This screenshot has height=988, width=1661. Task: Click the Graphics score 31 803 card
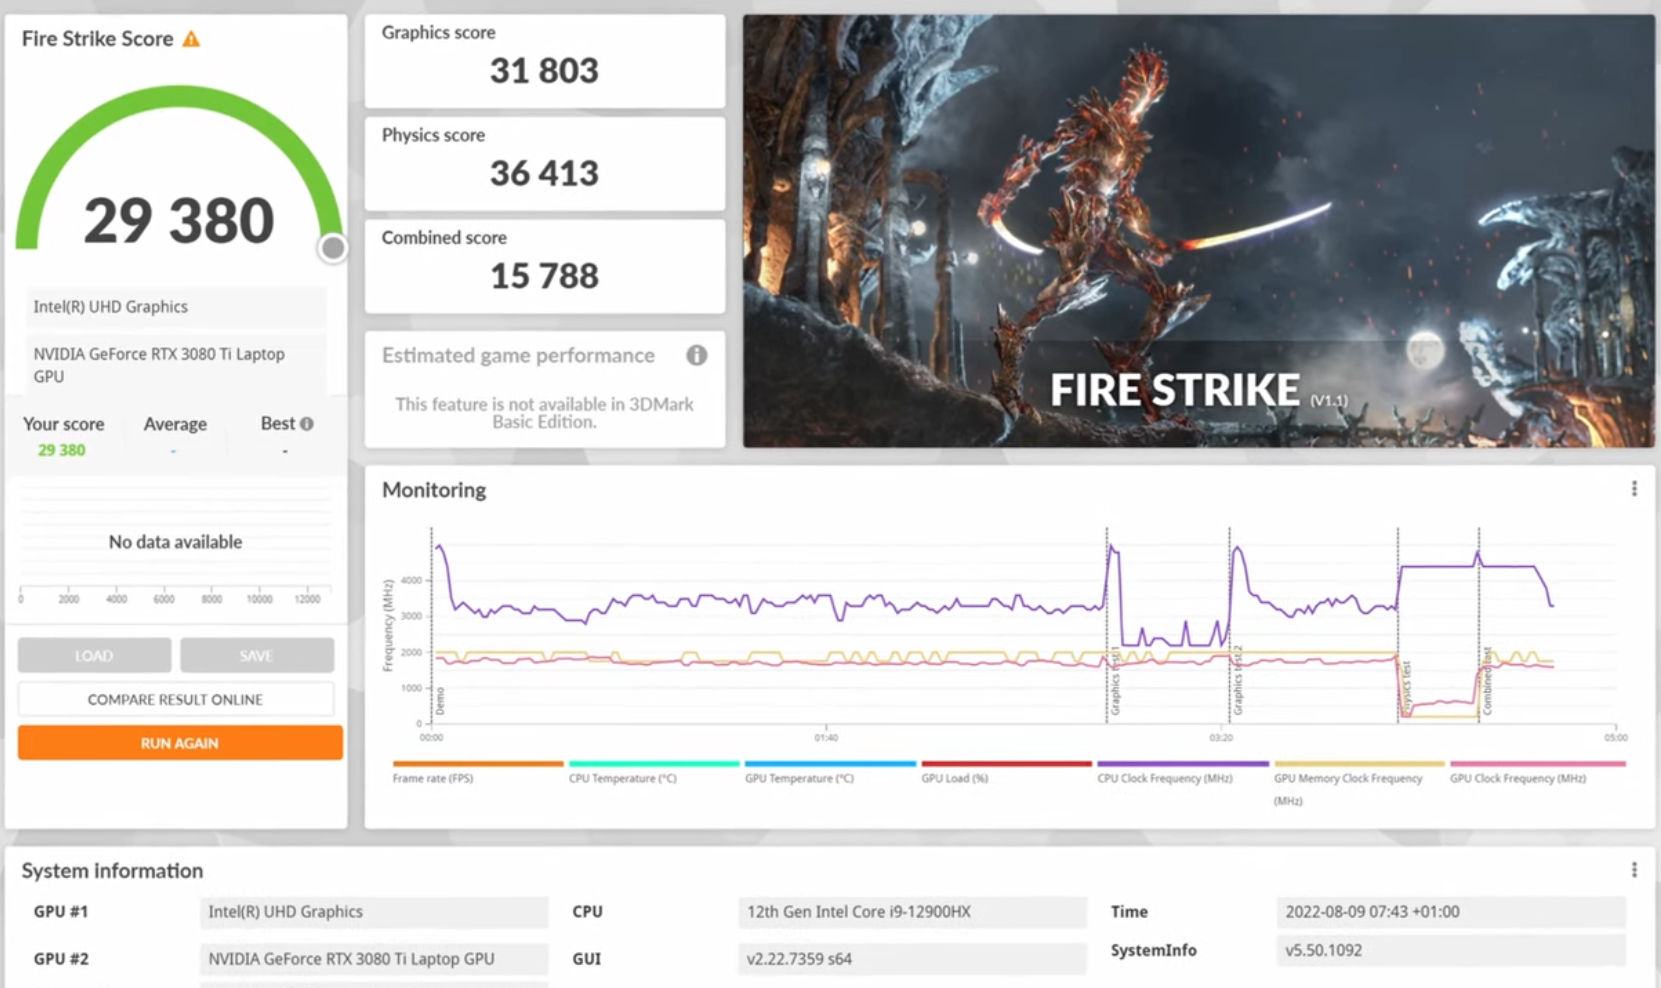[545, 61]
